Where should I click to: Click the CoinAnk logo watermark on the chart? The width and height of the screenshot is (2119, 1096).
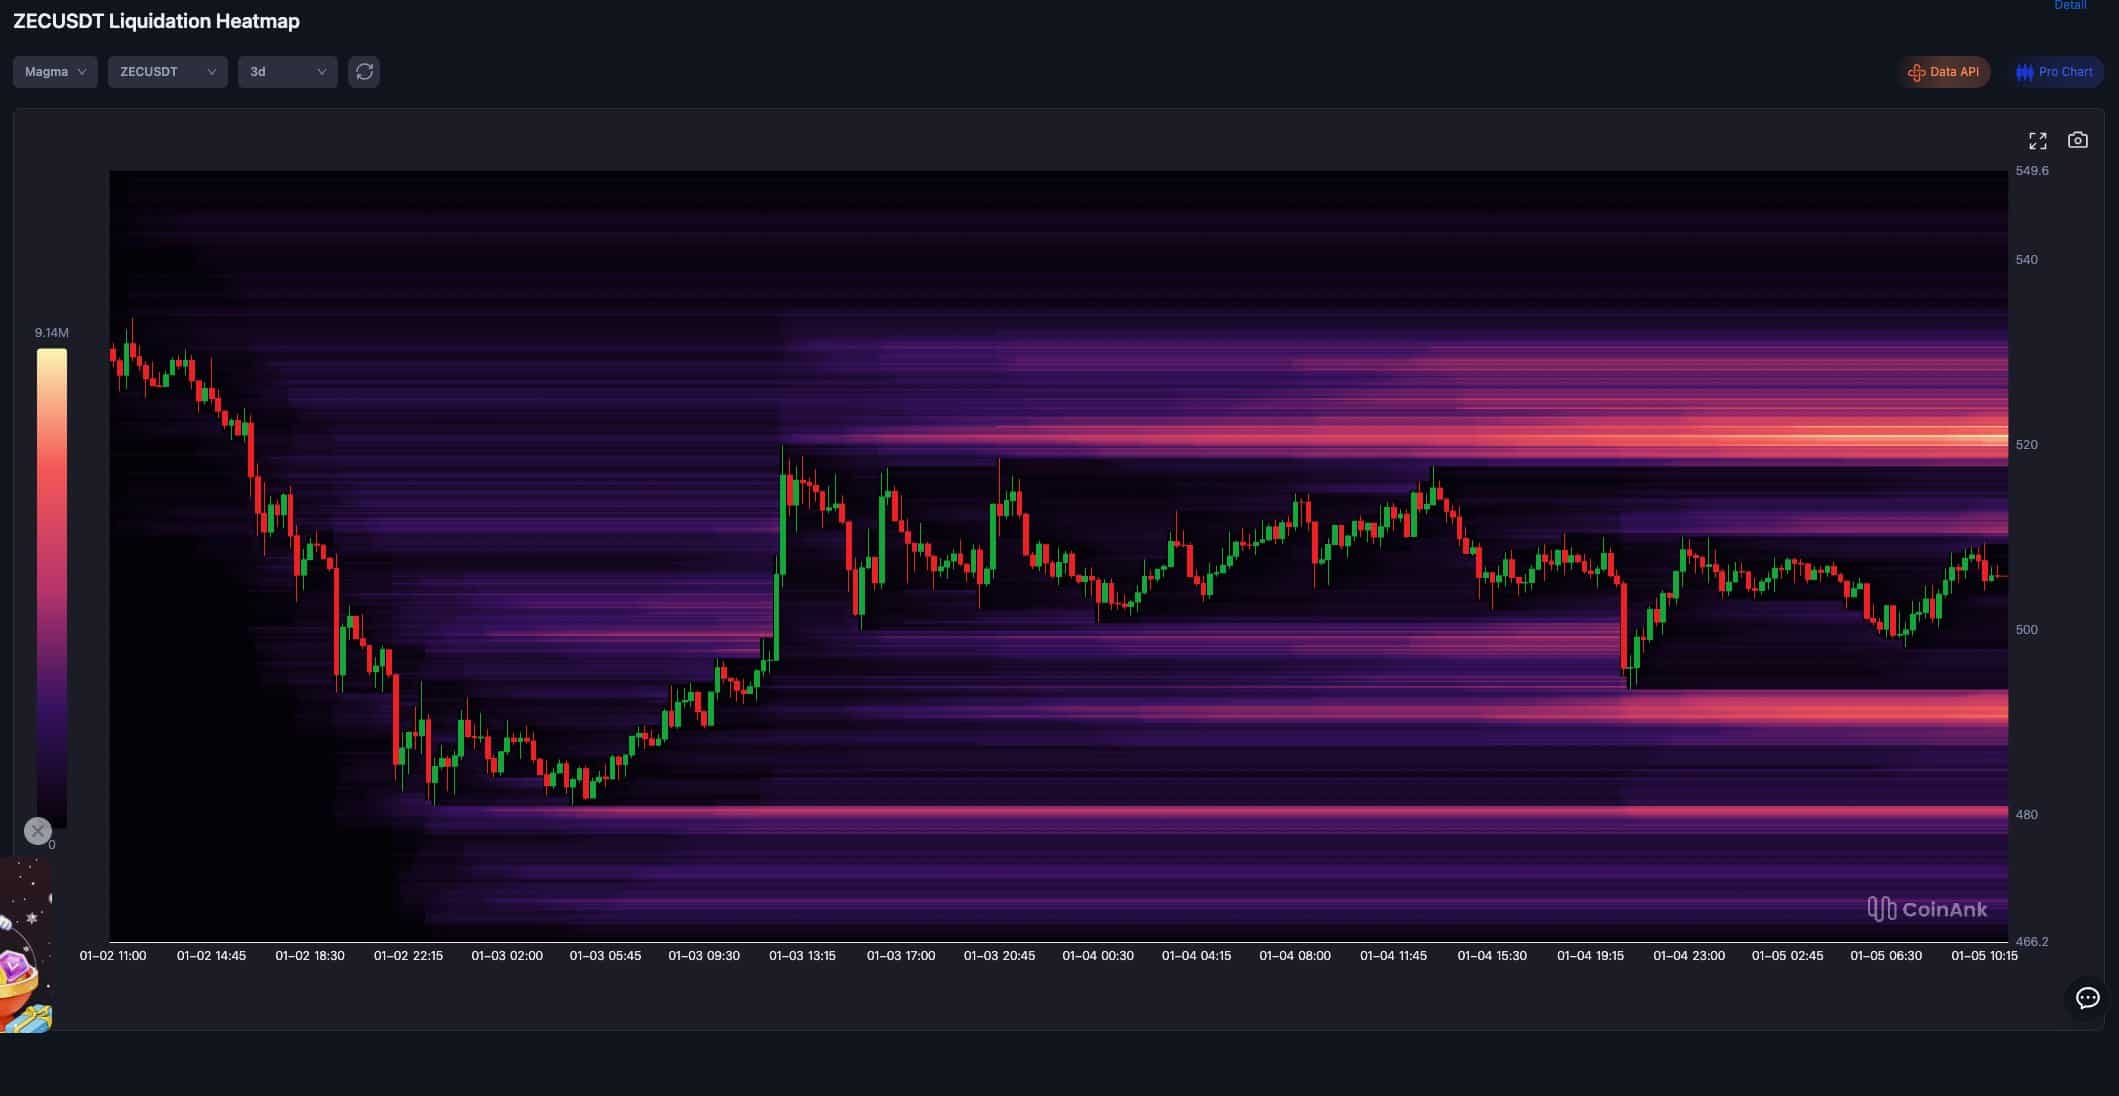[x=1925, y=909]
